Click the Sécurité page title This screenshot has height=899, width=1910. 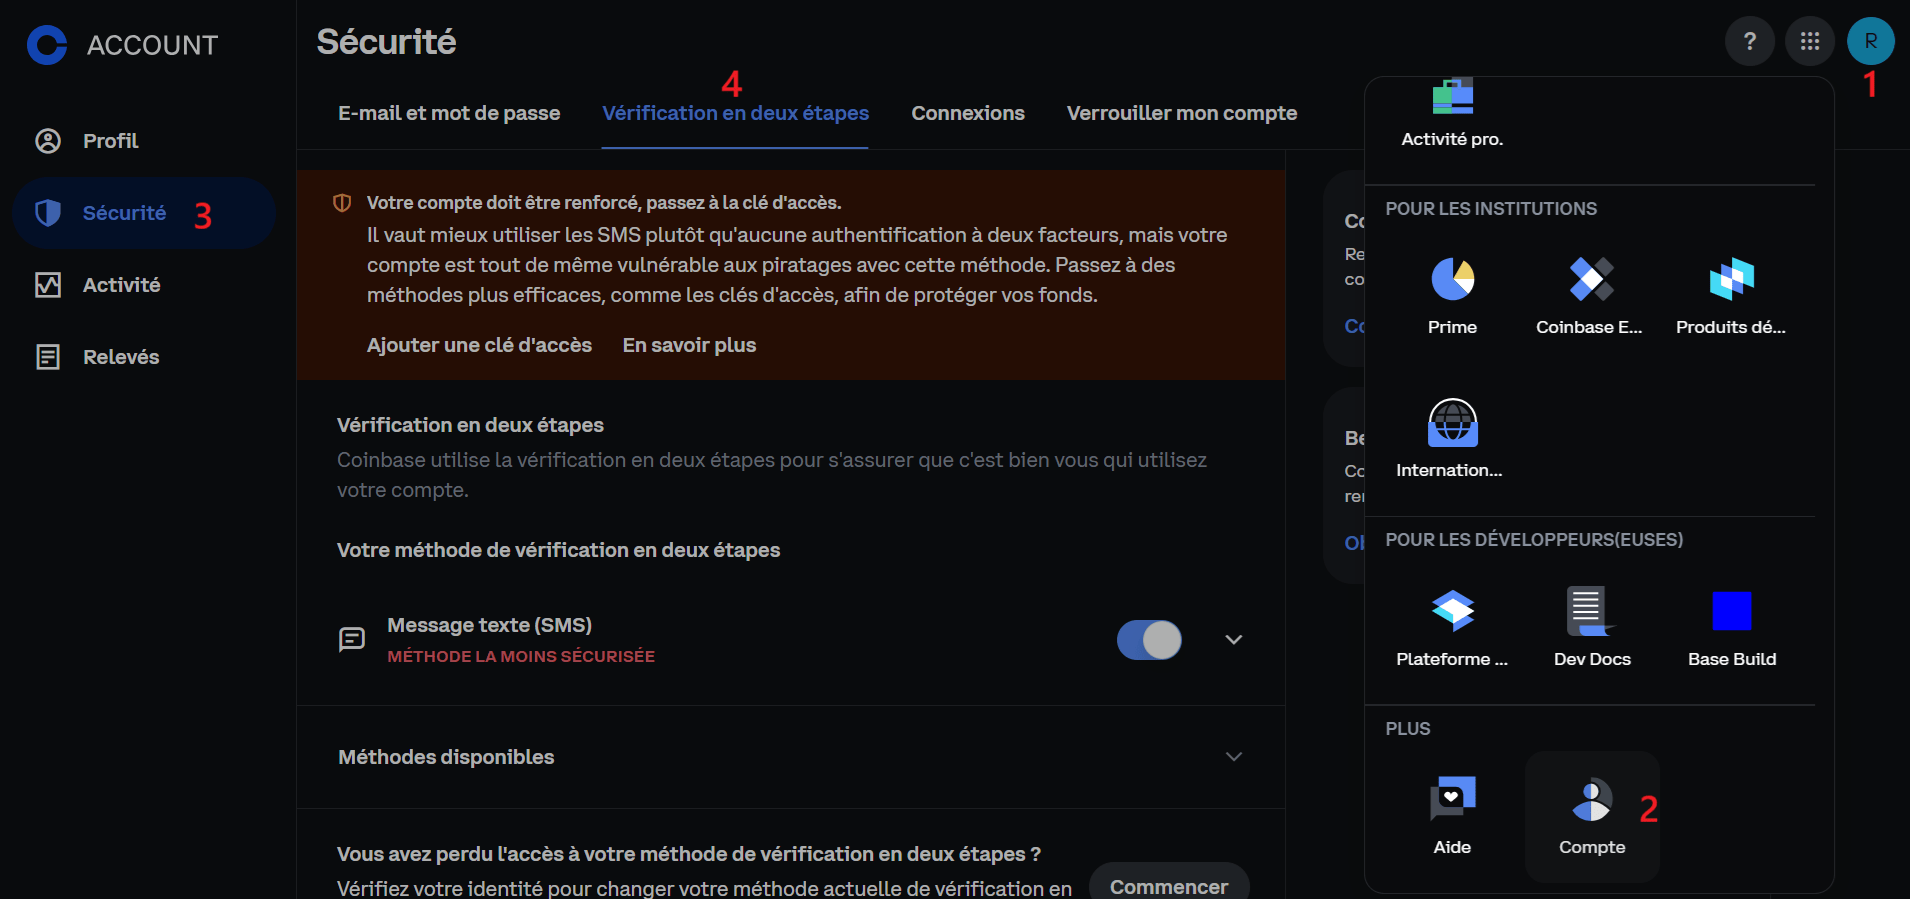(386, 42)
